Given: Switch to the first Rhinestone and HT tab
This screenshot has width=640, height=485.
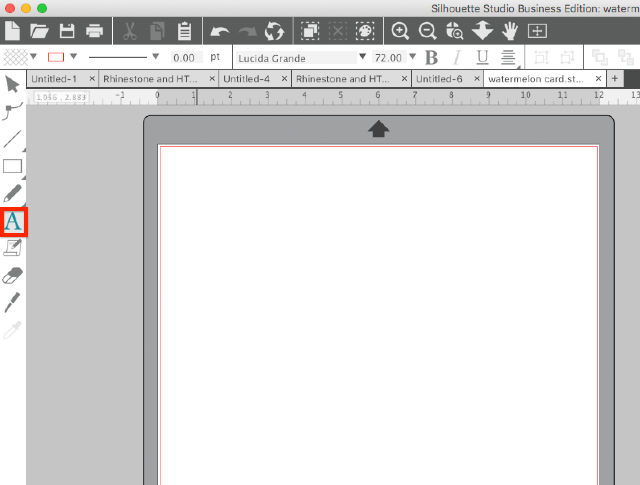Looking at the screenshot, I should (x=150, y=79).
